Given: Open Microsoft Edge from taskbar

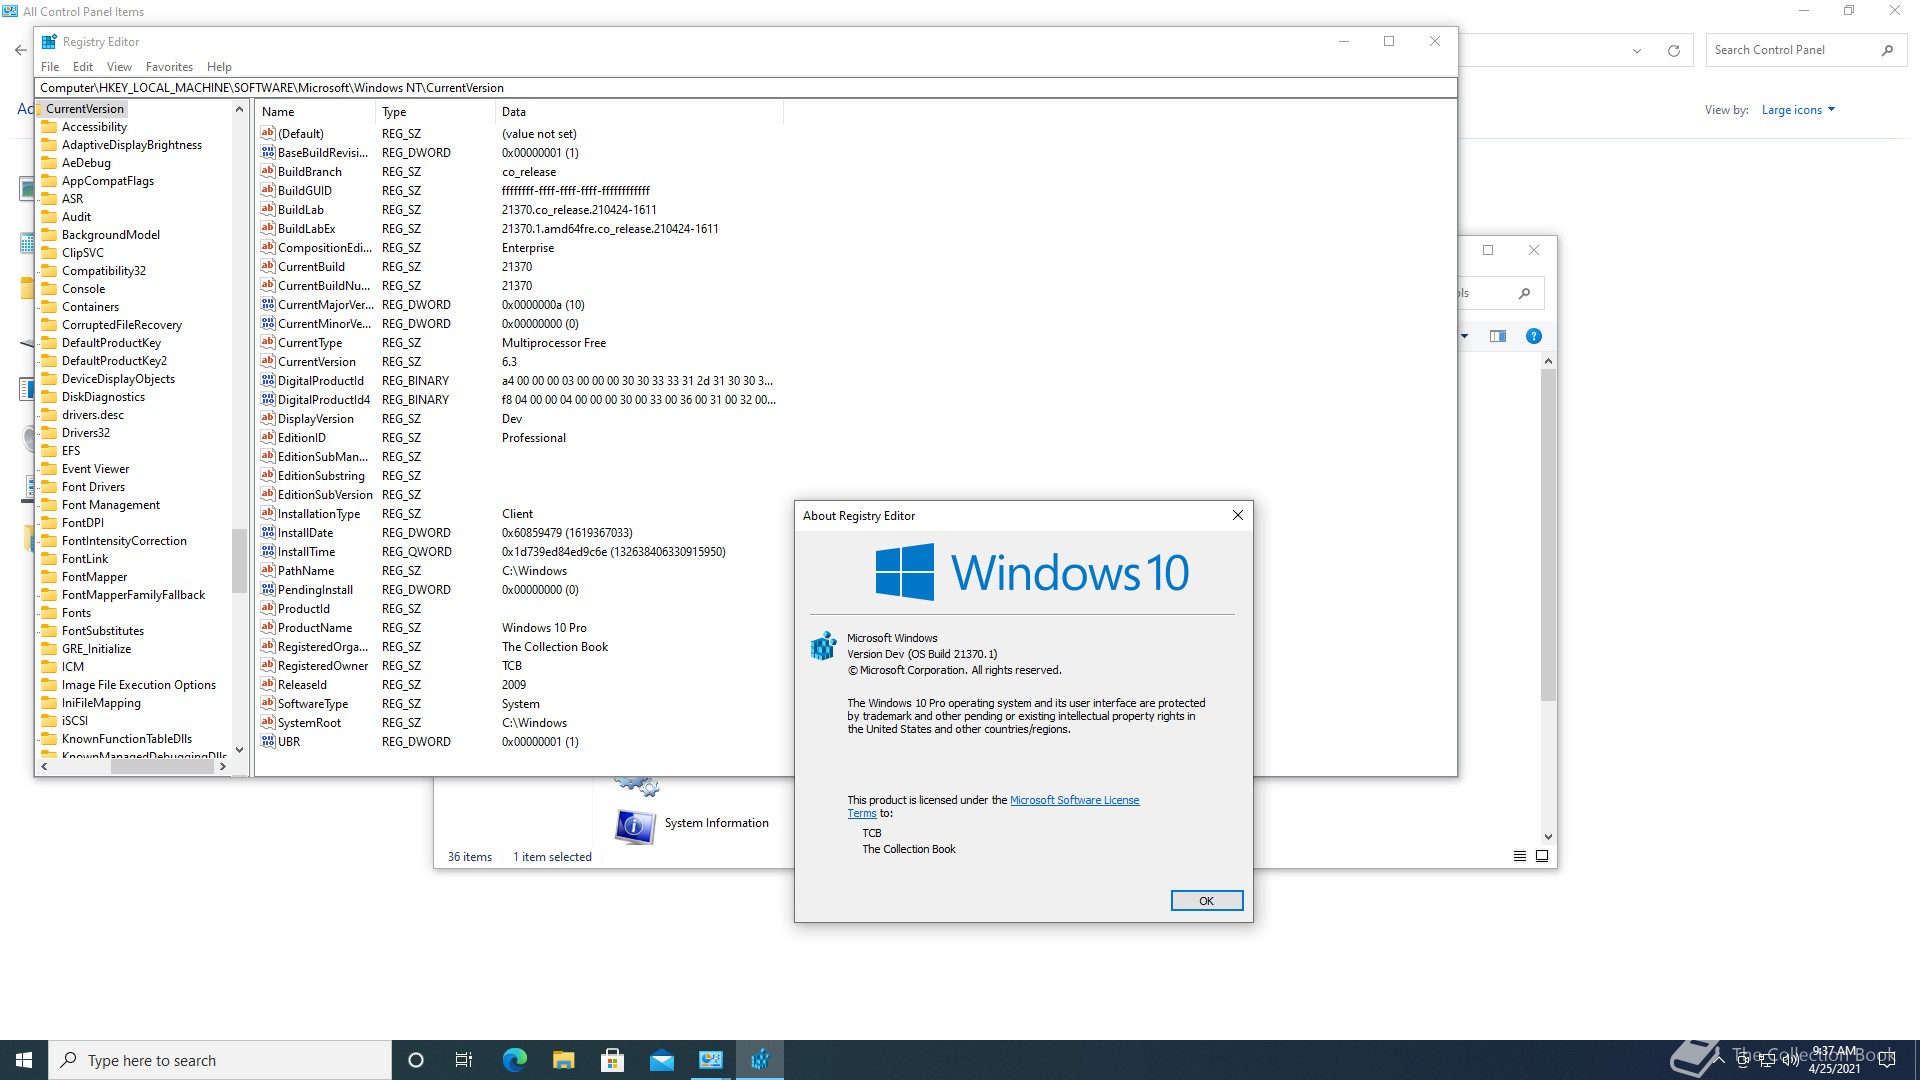Looking at the screenshot, I should (515, 1060).
